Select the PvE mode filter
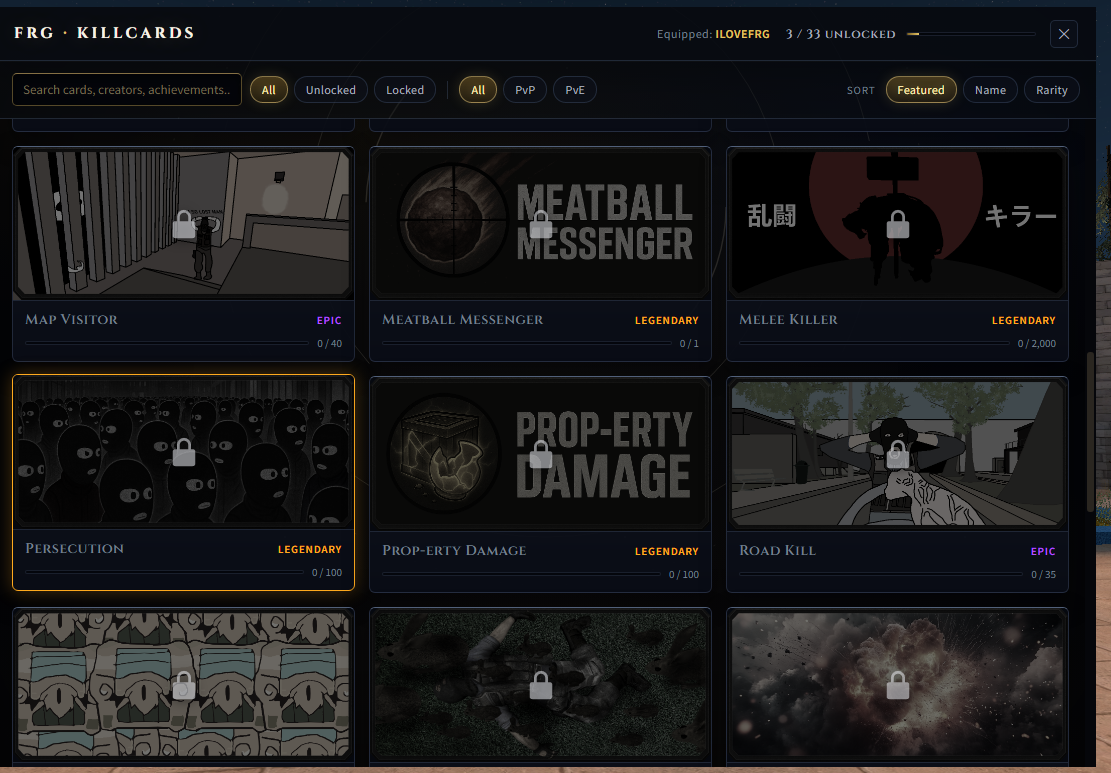Screen dimensions: 1111x773 pos(575,90)
